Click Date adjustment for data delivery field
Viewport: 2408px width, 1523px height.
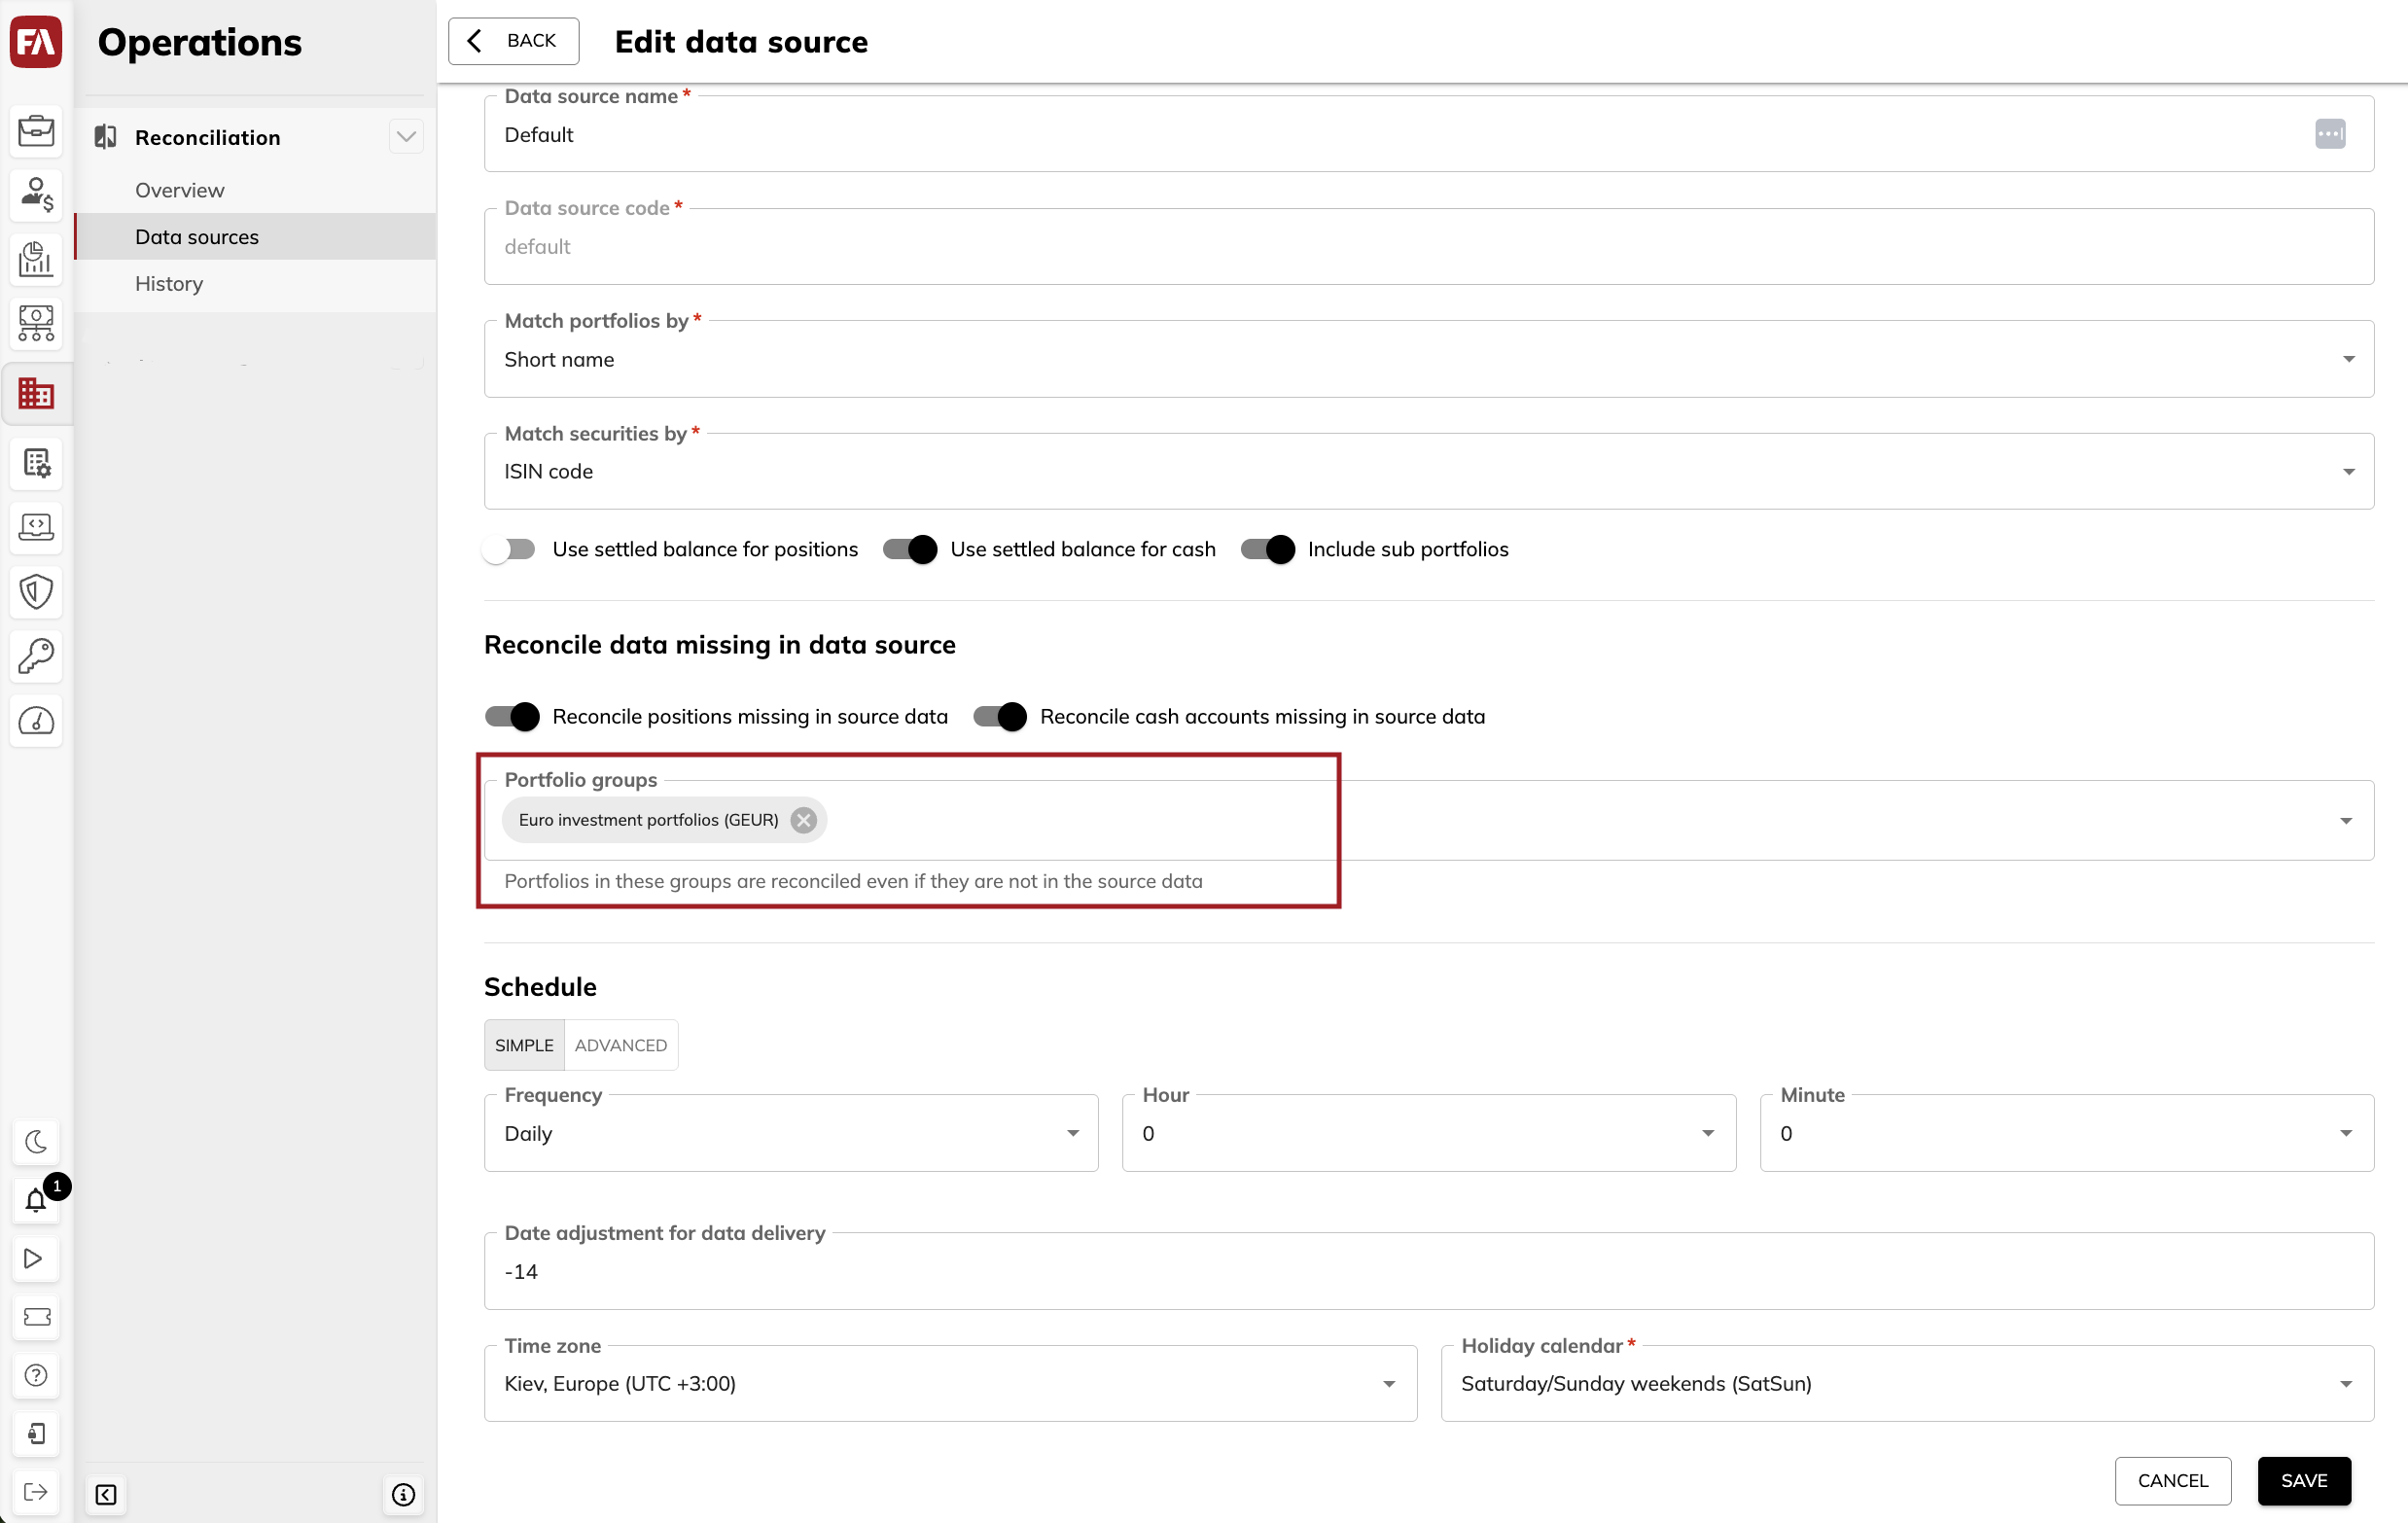[1428, 1271]
